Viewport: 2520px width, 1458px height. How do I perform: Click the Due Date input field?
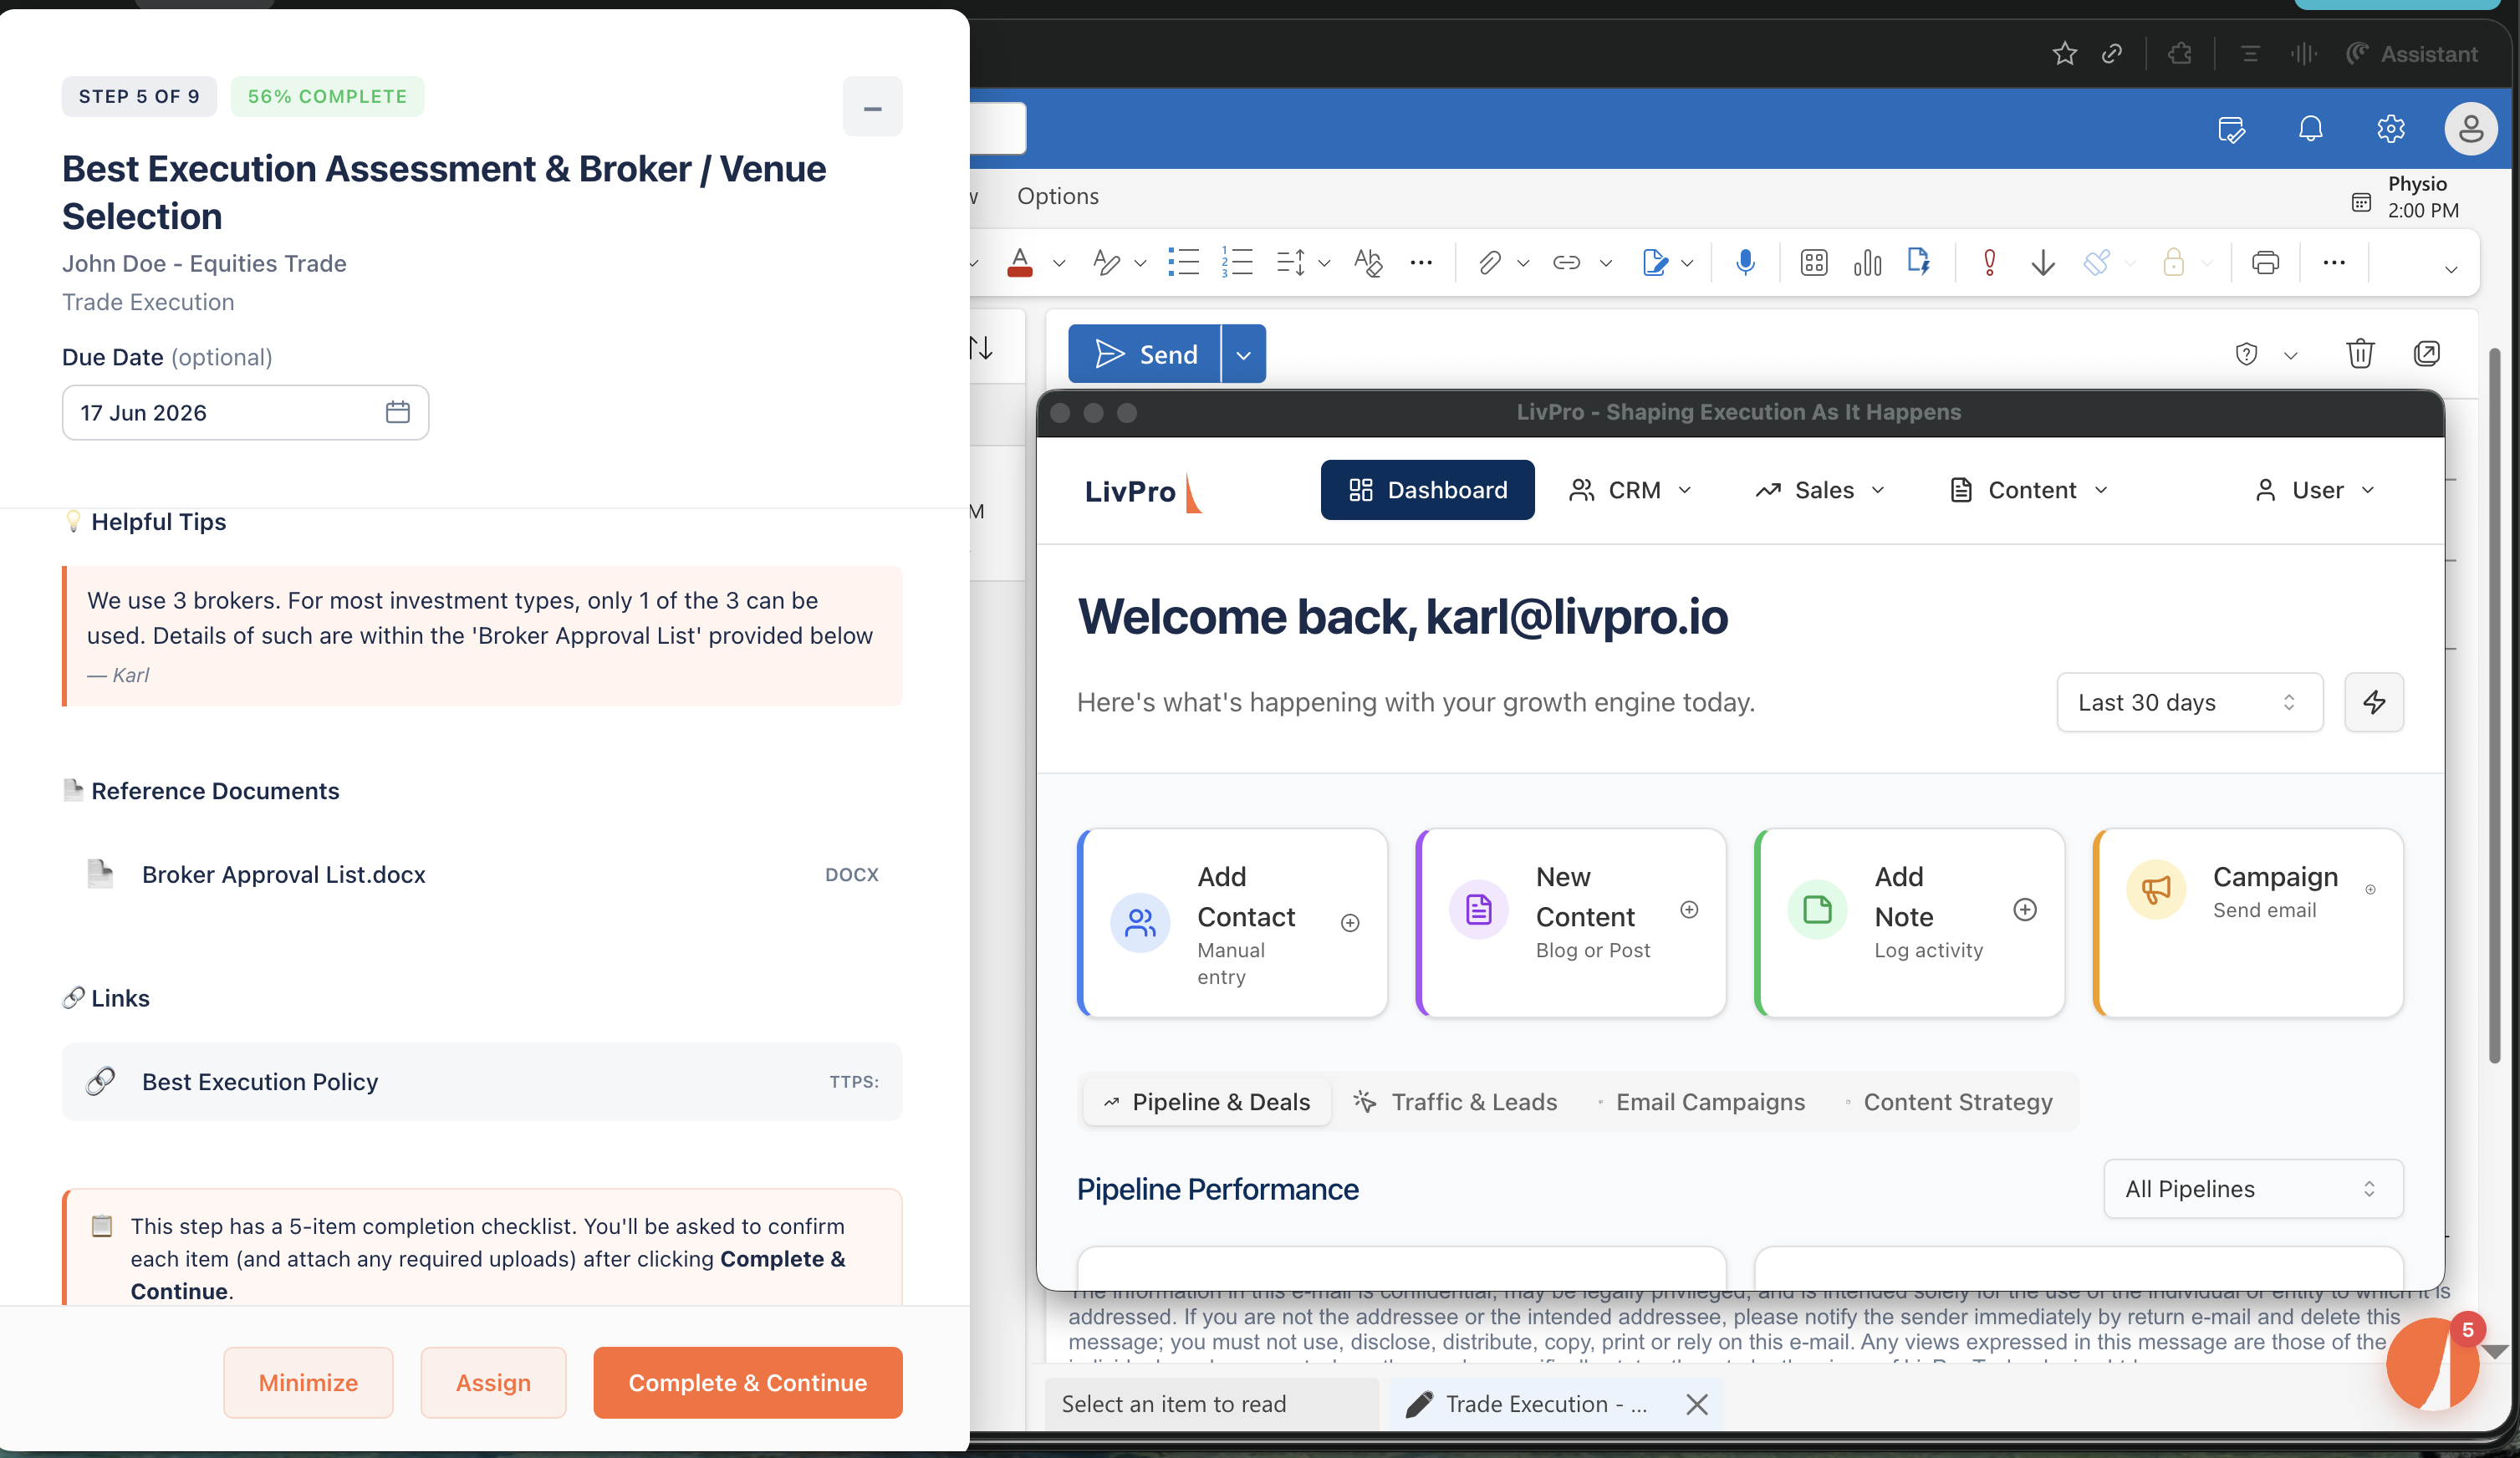[245, 412]
